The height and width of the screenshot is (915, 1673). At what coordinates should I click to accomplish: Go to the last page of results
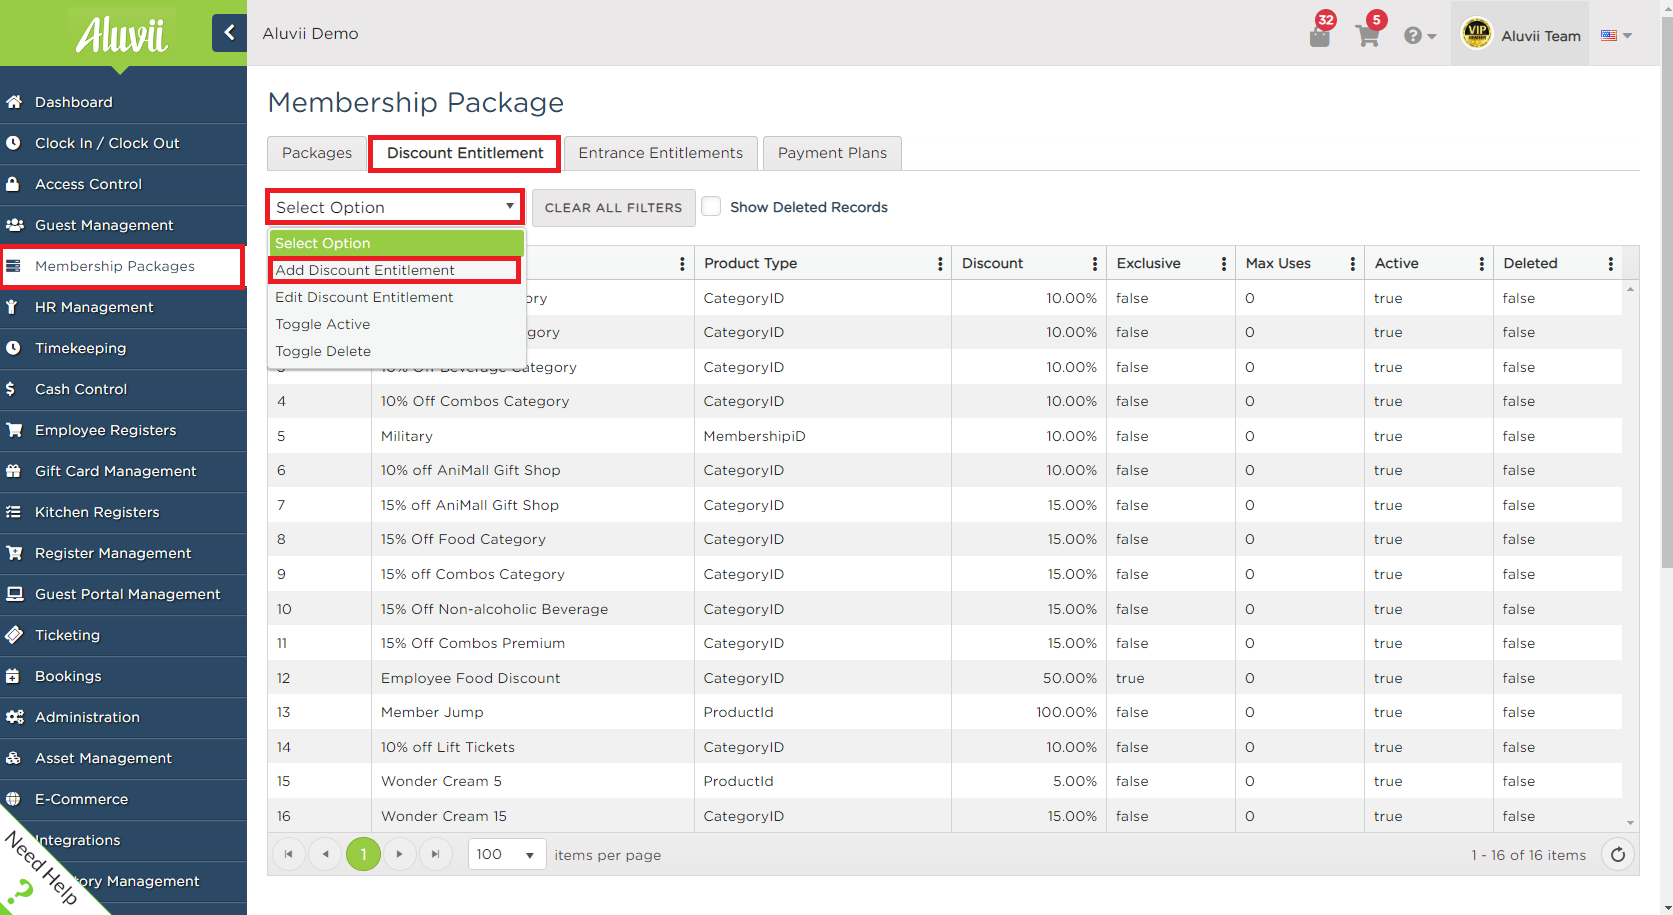coord(435,854)
